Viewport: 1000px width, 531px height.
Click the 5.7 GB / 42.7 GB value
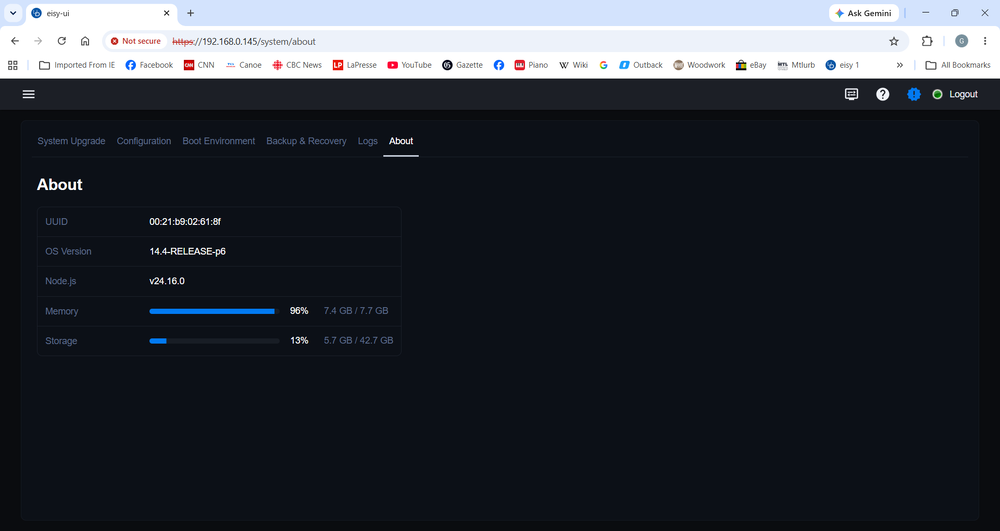pos(358,341)
